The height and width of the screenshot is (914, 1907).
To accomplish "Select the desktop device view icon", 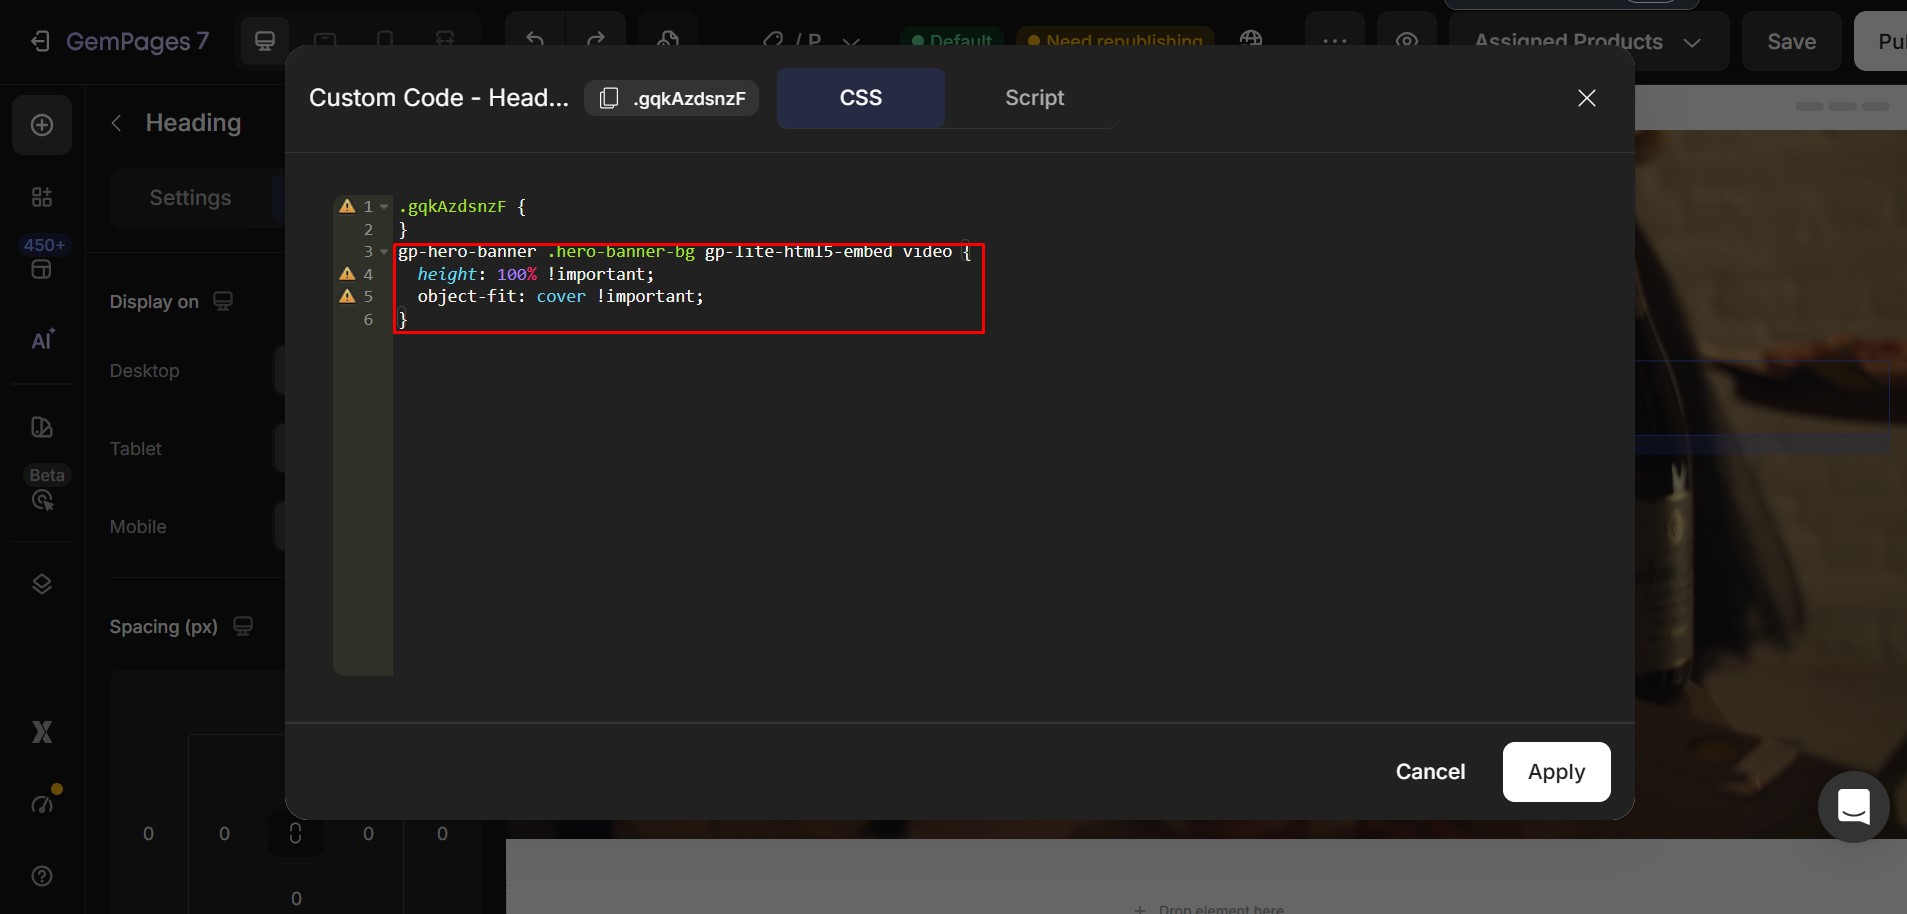I will pos(265,41).
